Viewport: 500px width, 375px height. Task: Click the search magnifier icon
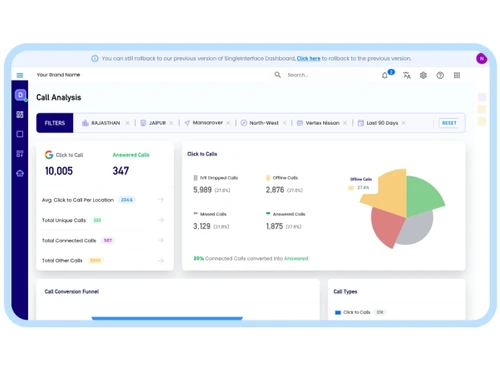click(277, 75)
